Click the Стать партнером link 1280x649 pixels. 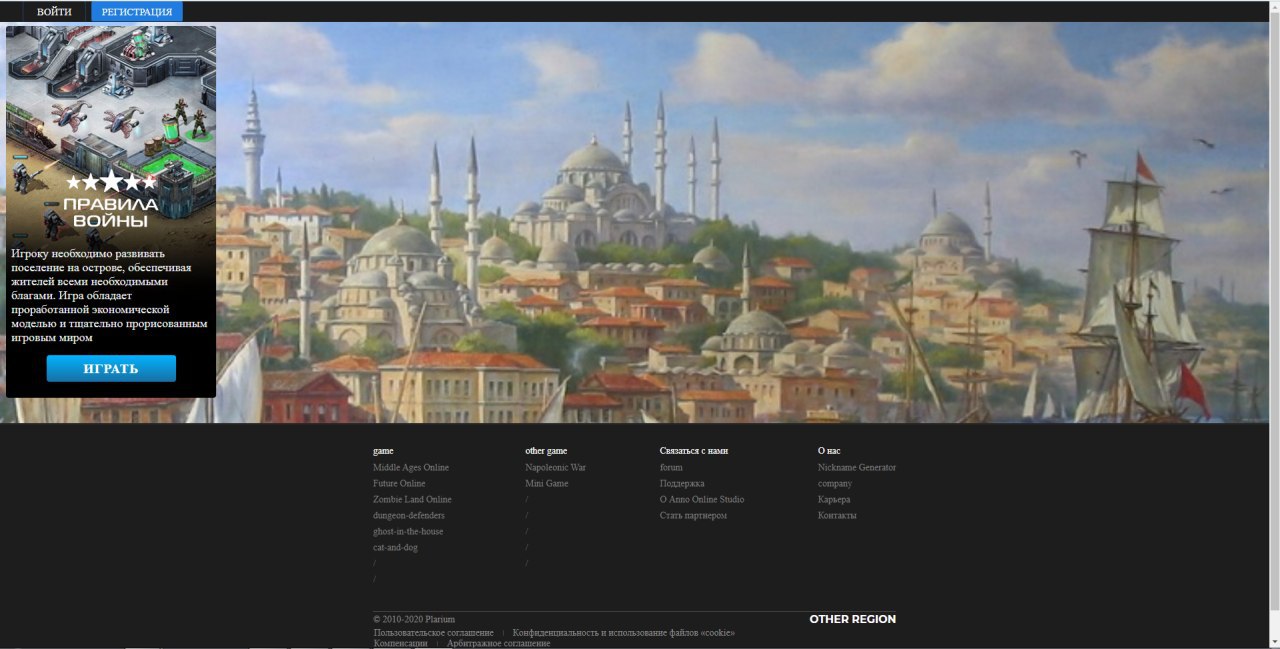point(693,515)
